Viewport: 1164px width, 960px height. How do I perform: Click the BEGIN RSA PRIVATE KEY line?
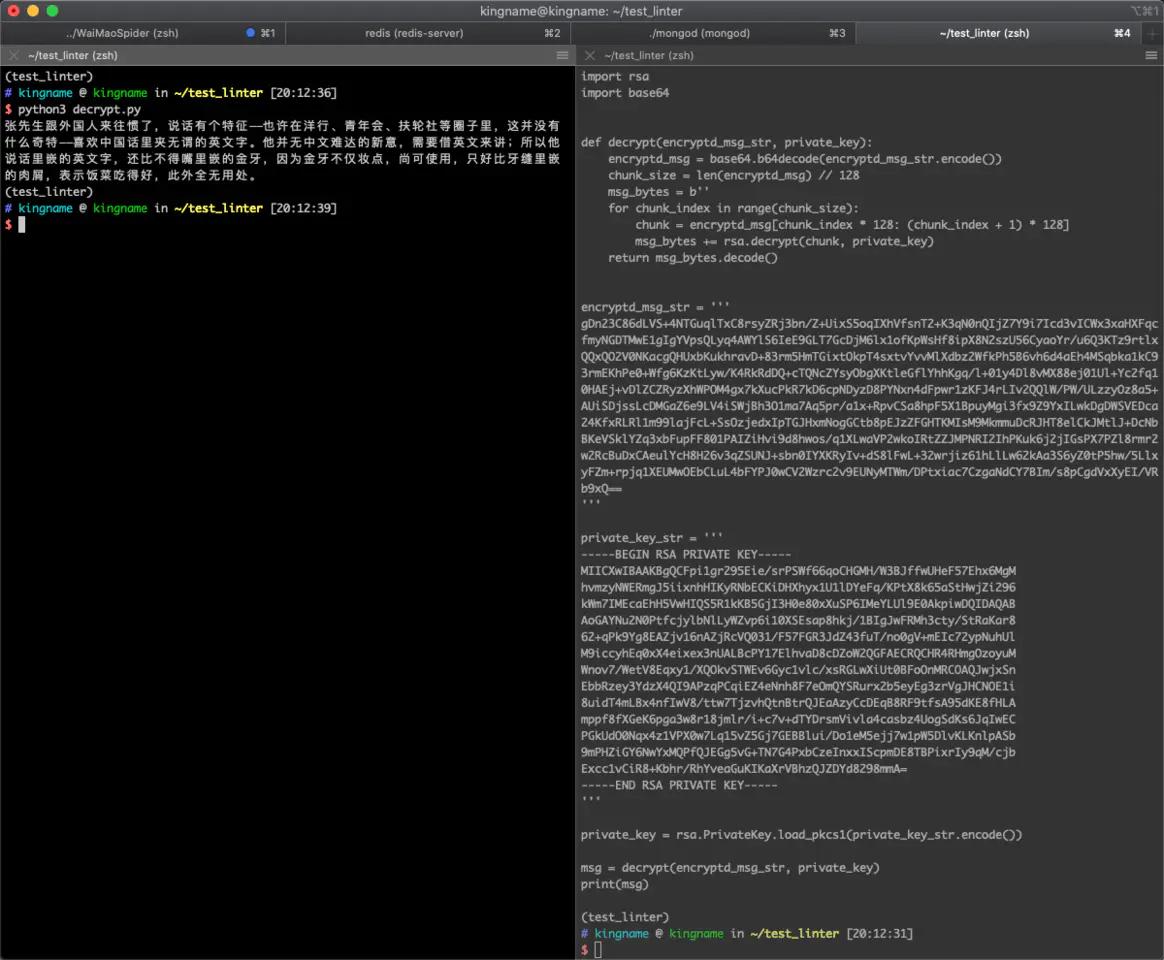tap(685, 554)
